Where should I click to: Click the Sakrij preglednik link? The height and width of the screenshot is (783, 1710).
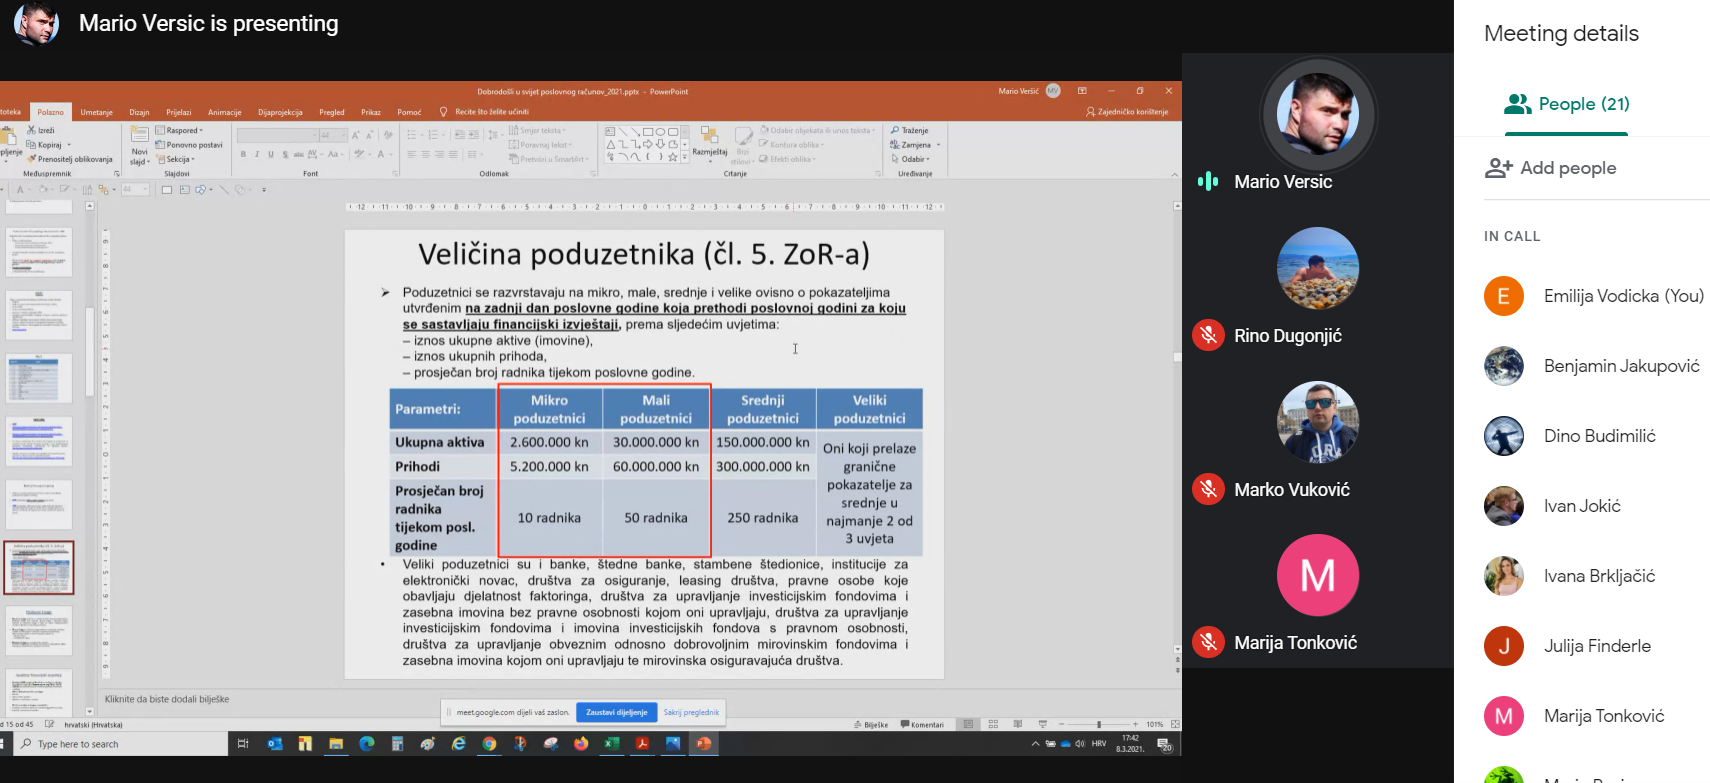click(691, 712)
